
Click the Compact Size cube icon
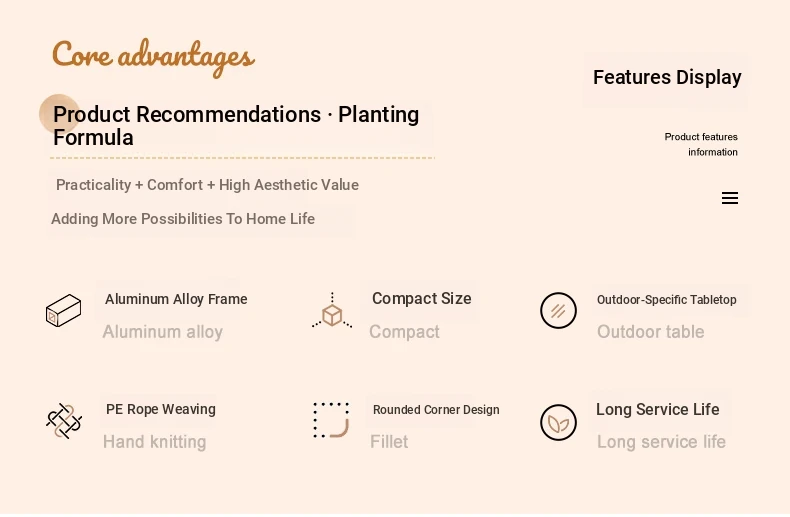pyautogui.click(x=332, y=310)
